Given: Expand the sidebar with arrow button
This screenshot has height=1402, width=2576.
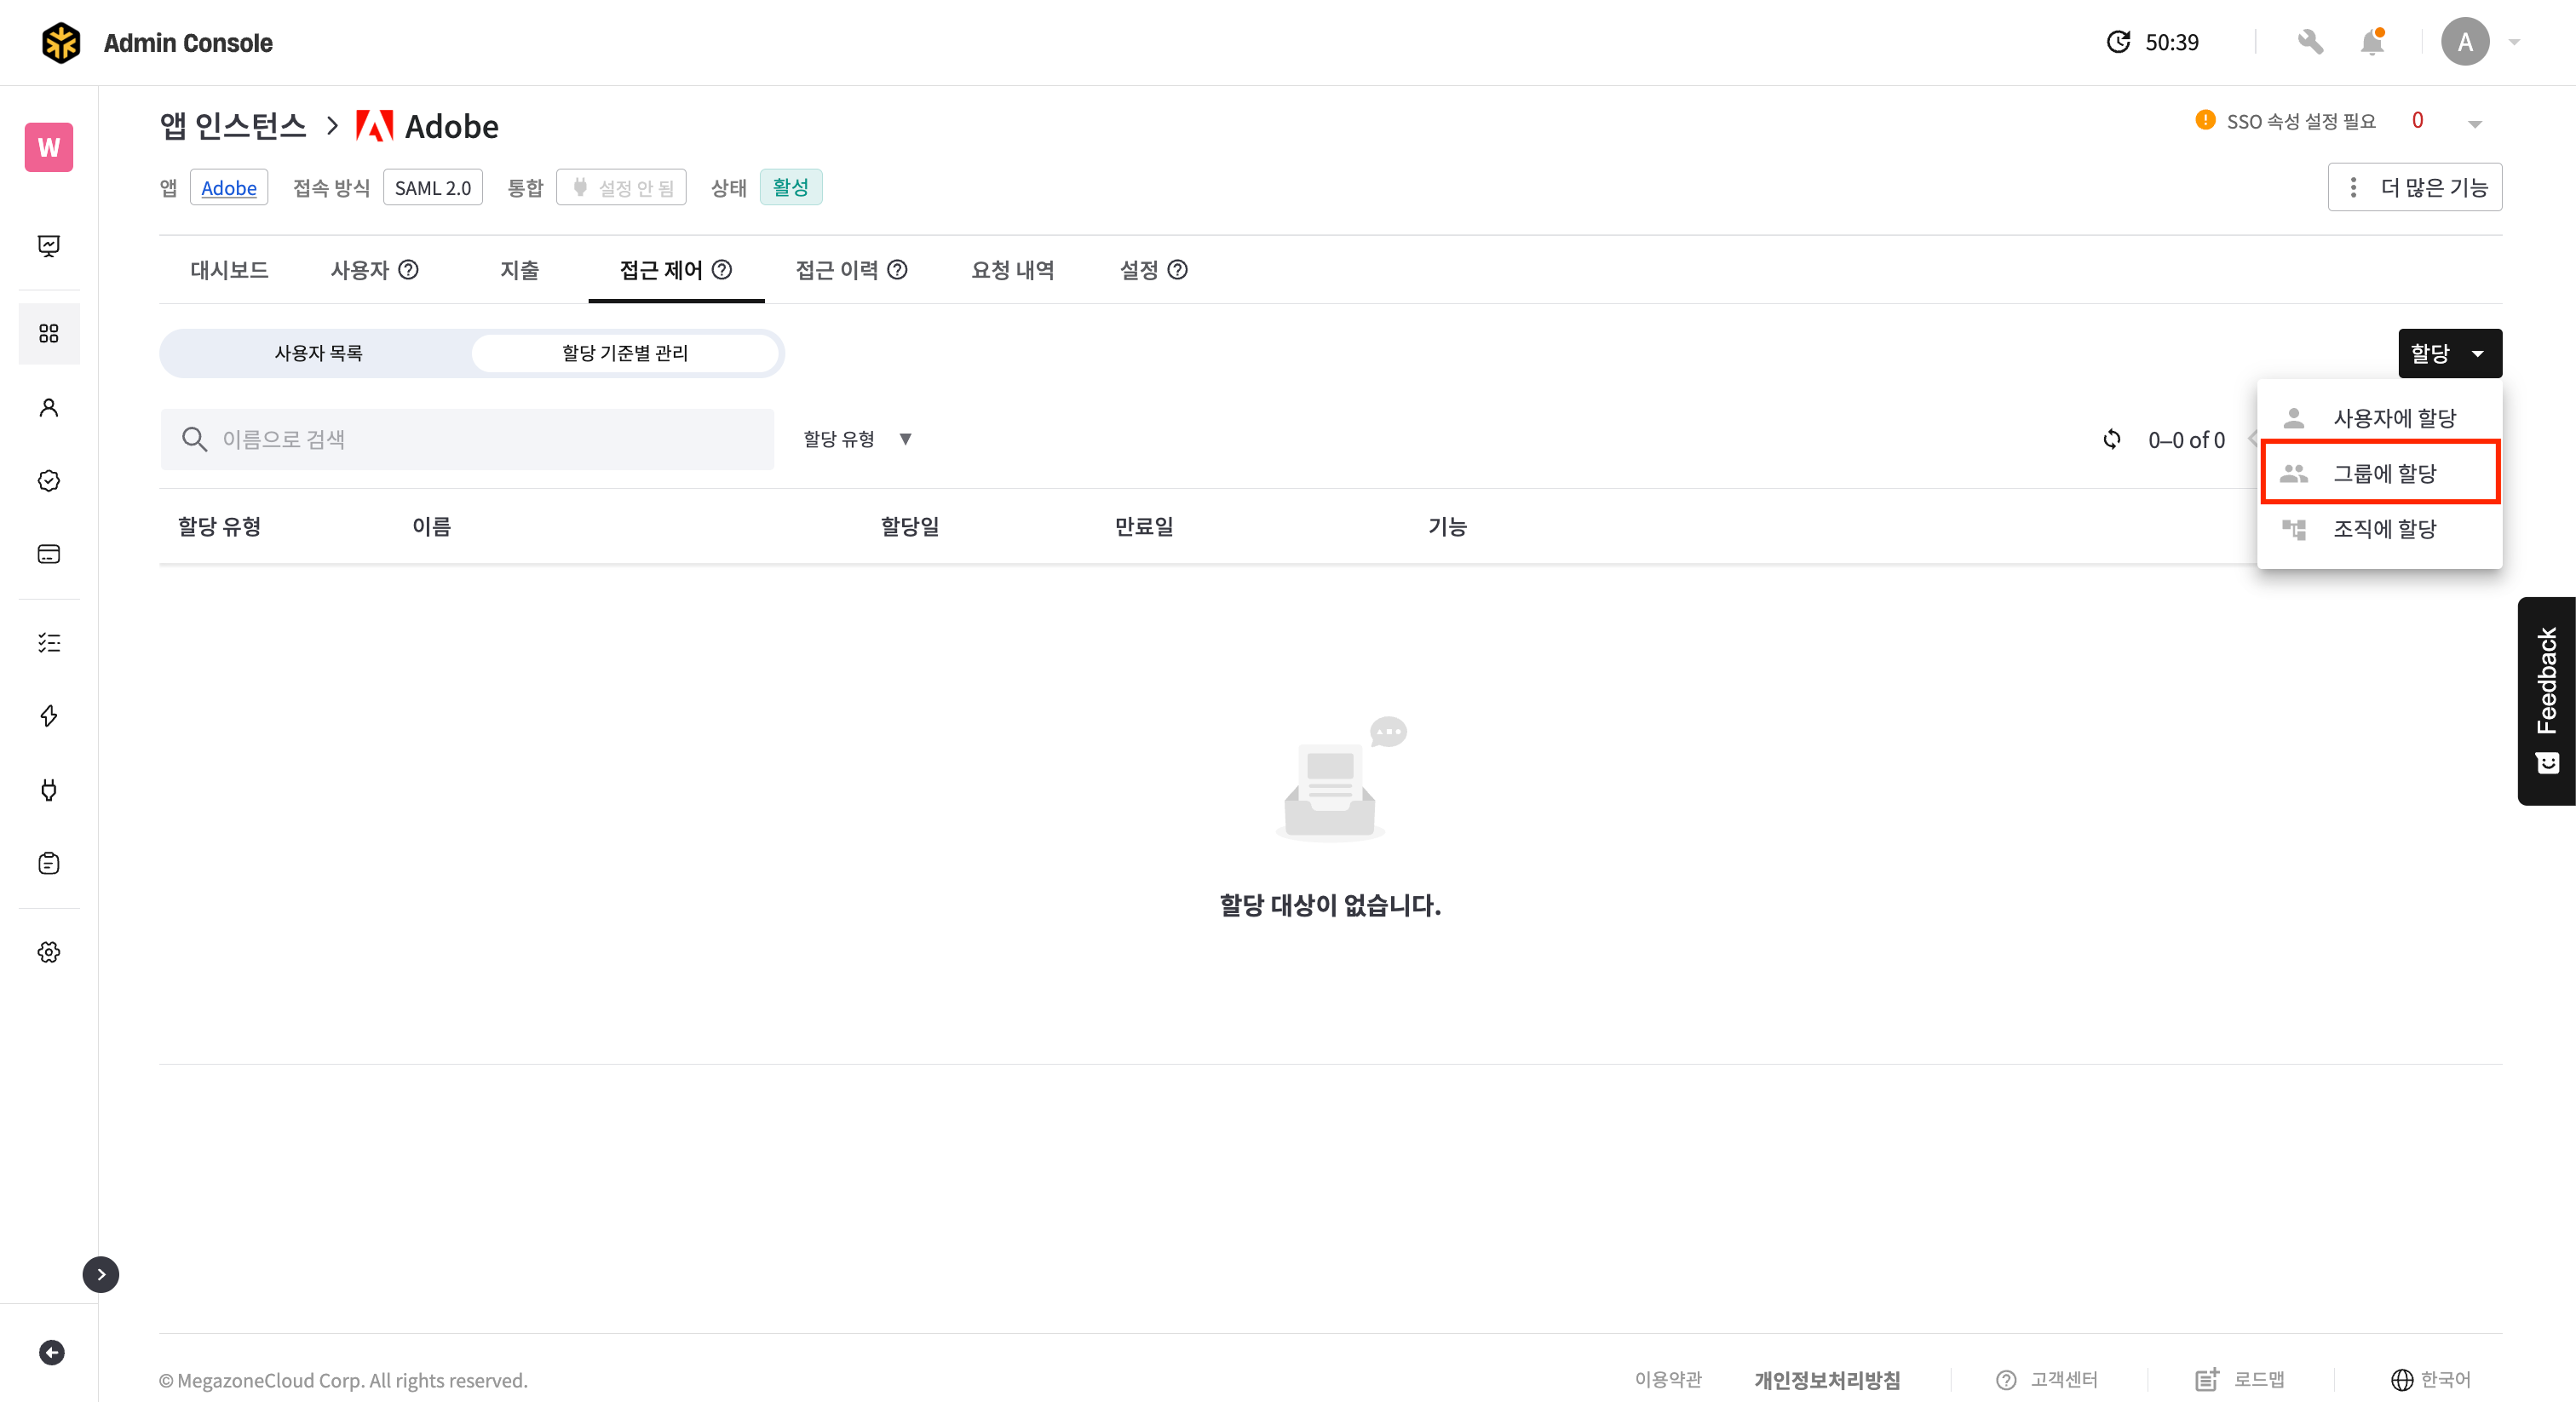Looking at the screenshot, I should point(100,1274).
